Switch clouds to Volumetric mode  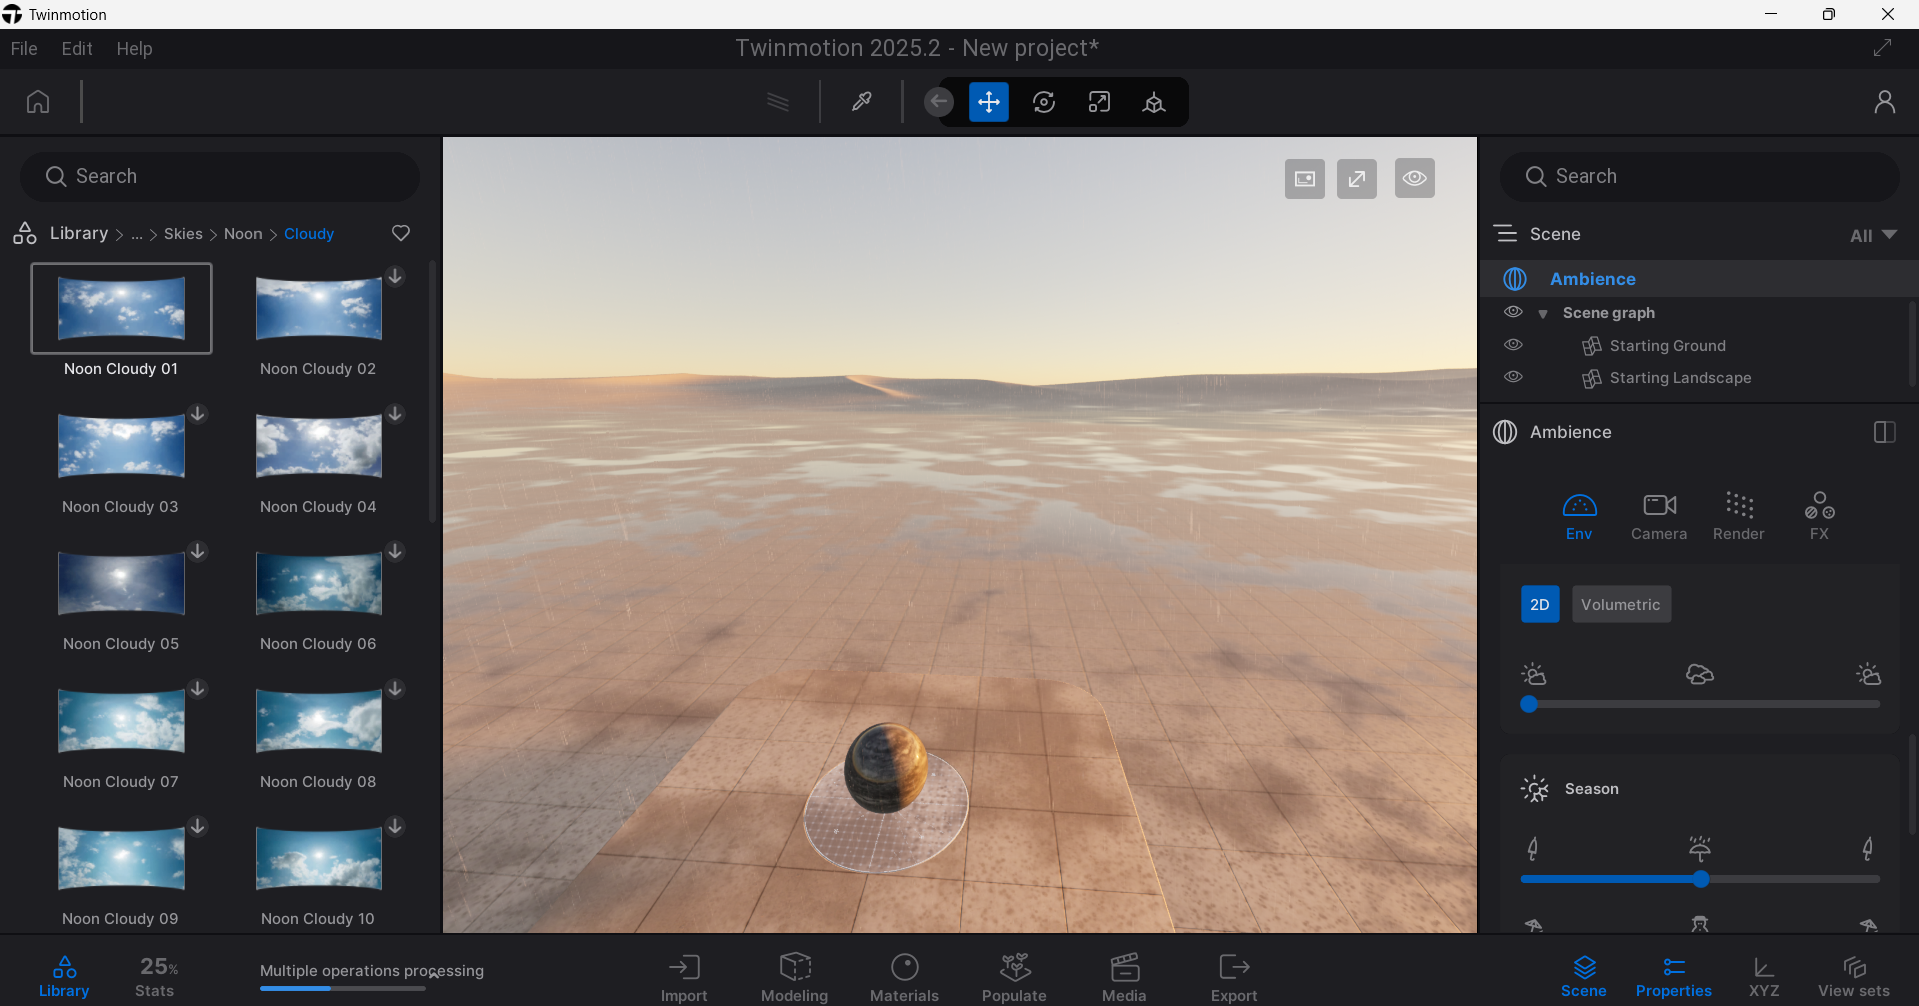[1620, 604]
